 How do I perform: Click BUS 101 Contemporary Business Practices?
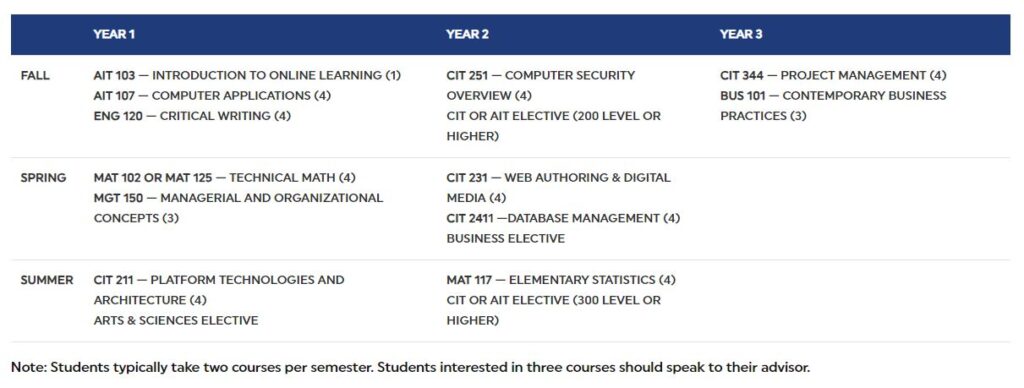tap(833, 106)
